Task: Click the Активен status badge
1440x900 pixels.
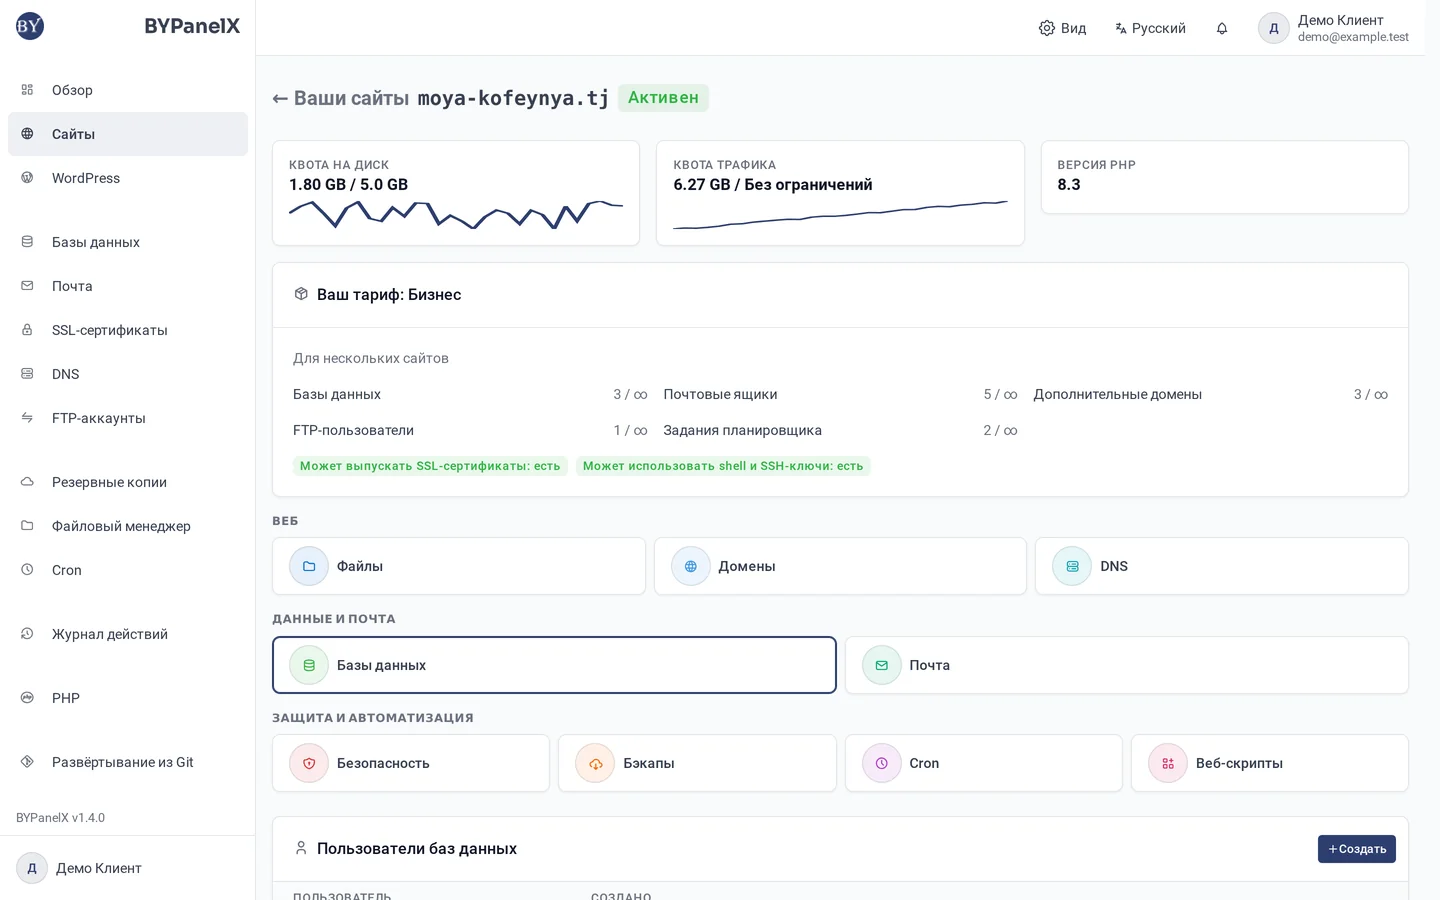Action: pyautogui.click(x=663, y=98)
